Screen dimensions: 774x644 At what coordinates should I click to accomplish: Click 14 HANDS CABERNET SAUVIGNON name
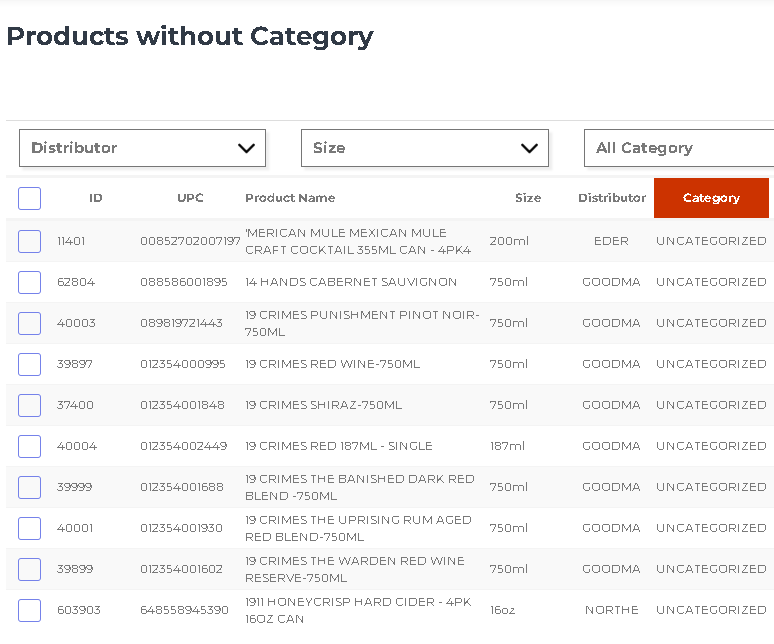[351, 282]
